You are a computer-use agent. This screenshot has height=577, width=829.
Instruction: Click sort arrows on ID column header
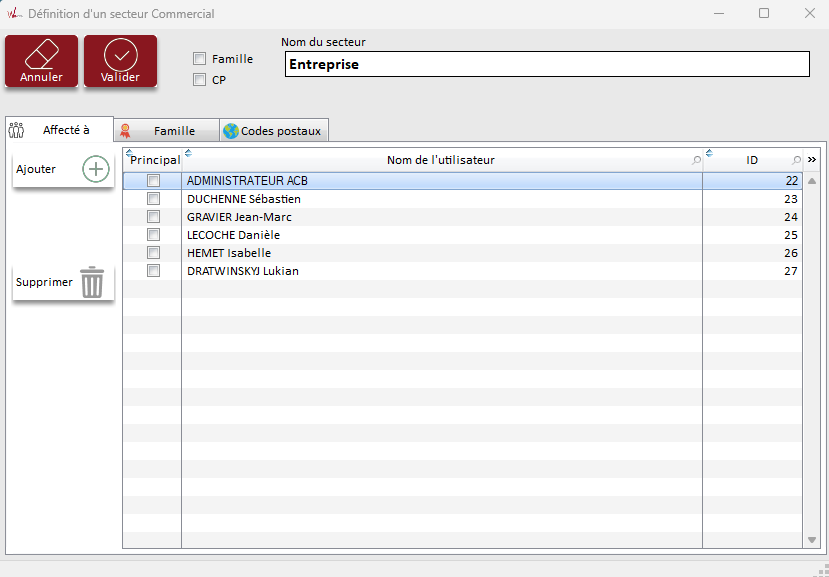click(x=709, y=153)
